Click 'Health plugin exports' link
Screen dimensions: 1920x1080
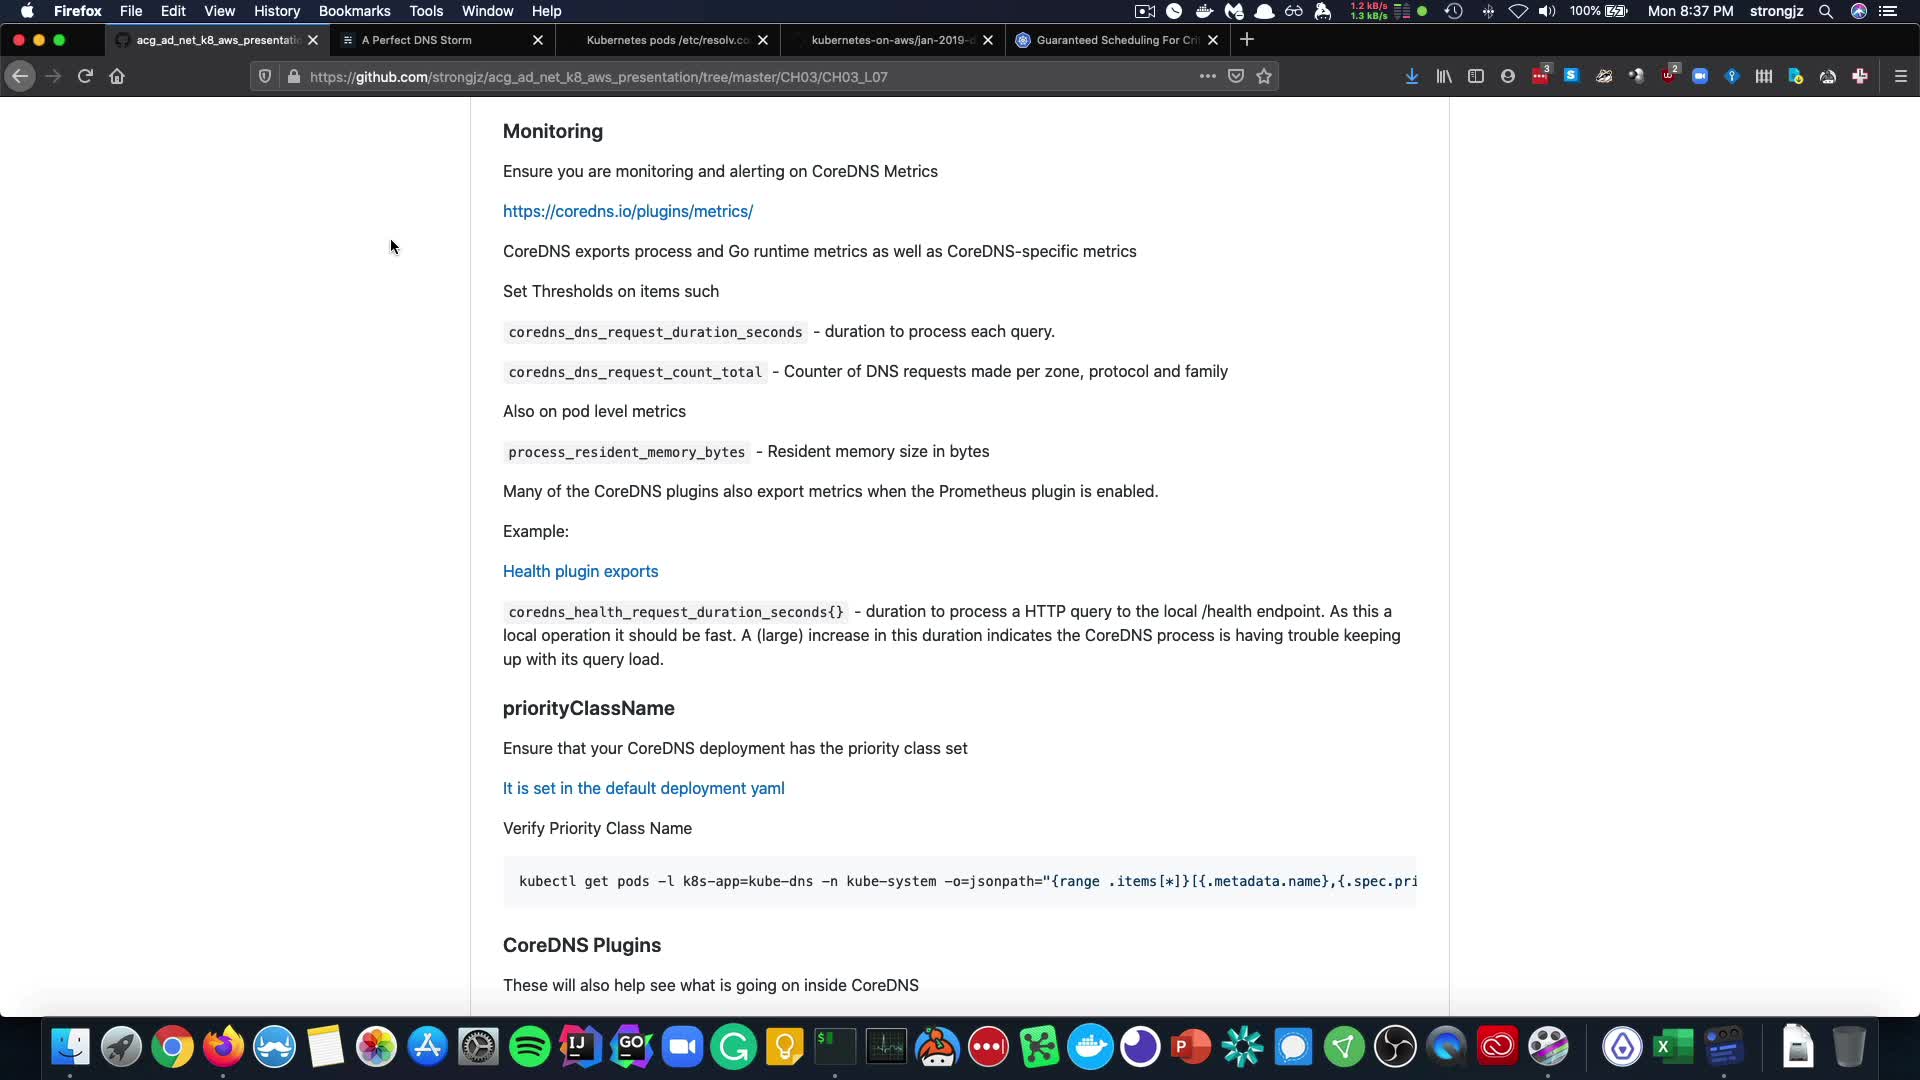580,571
